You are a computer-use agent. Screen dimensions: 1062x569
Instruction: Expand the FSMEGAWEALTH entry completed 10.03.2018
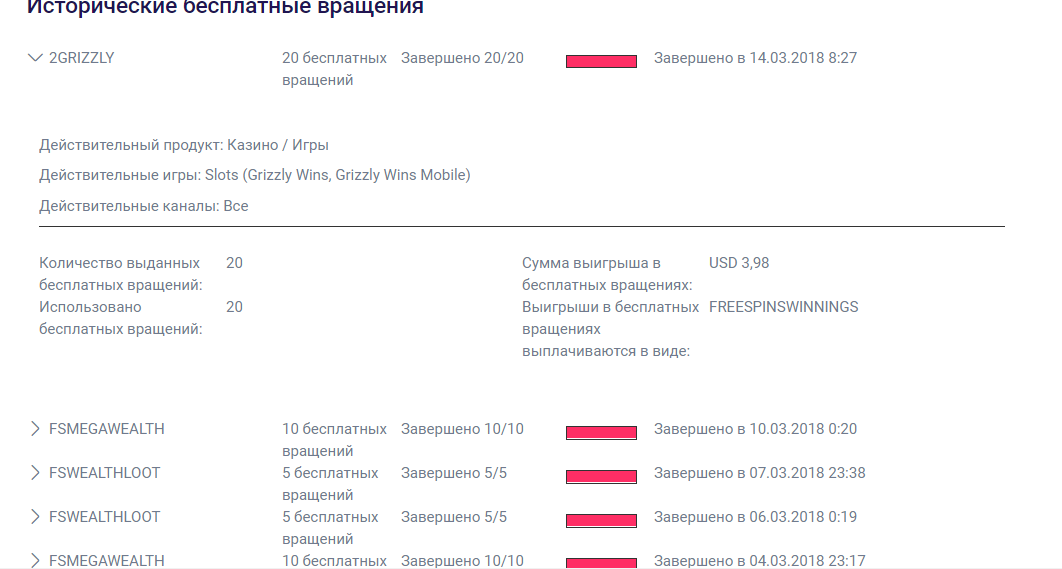[x=35, y=429]
